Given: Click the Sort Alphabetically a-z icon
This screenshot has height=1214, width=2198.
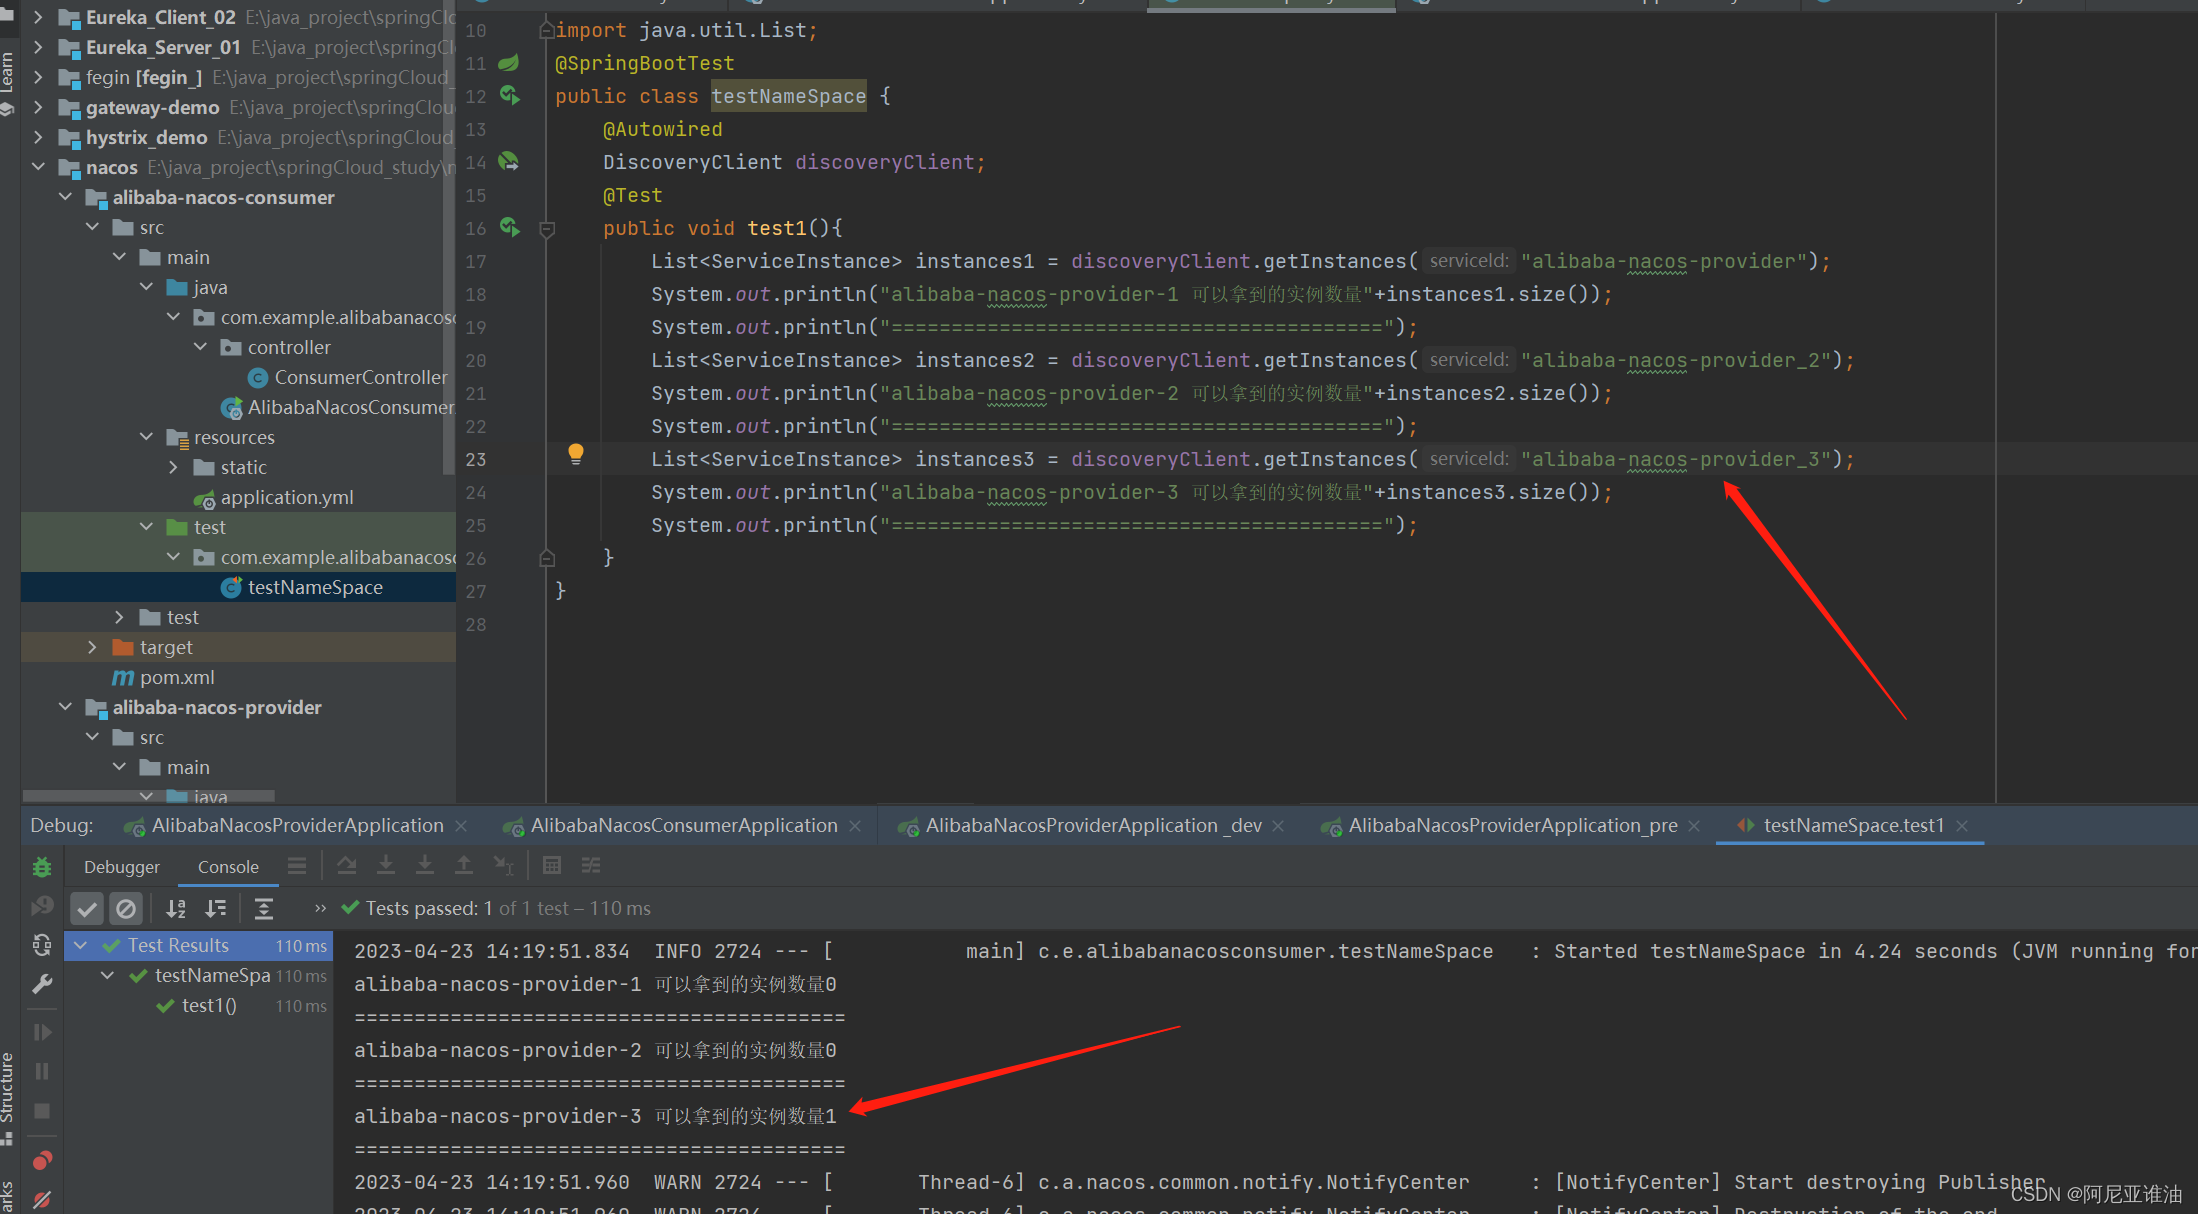Looking at the screenshot, I should pyautogui.click(x=176, y=908).
